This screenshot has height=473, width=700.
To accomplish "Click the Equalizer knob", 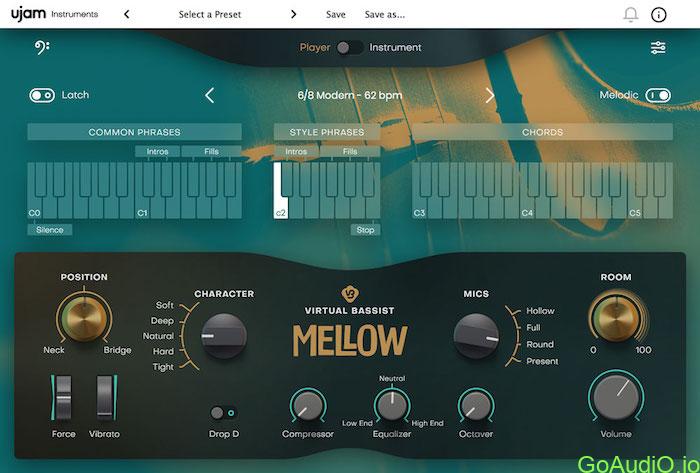I will click(x=392, y=406).
